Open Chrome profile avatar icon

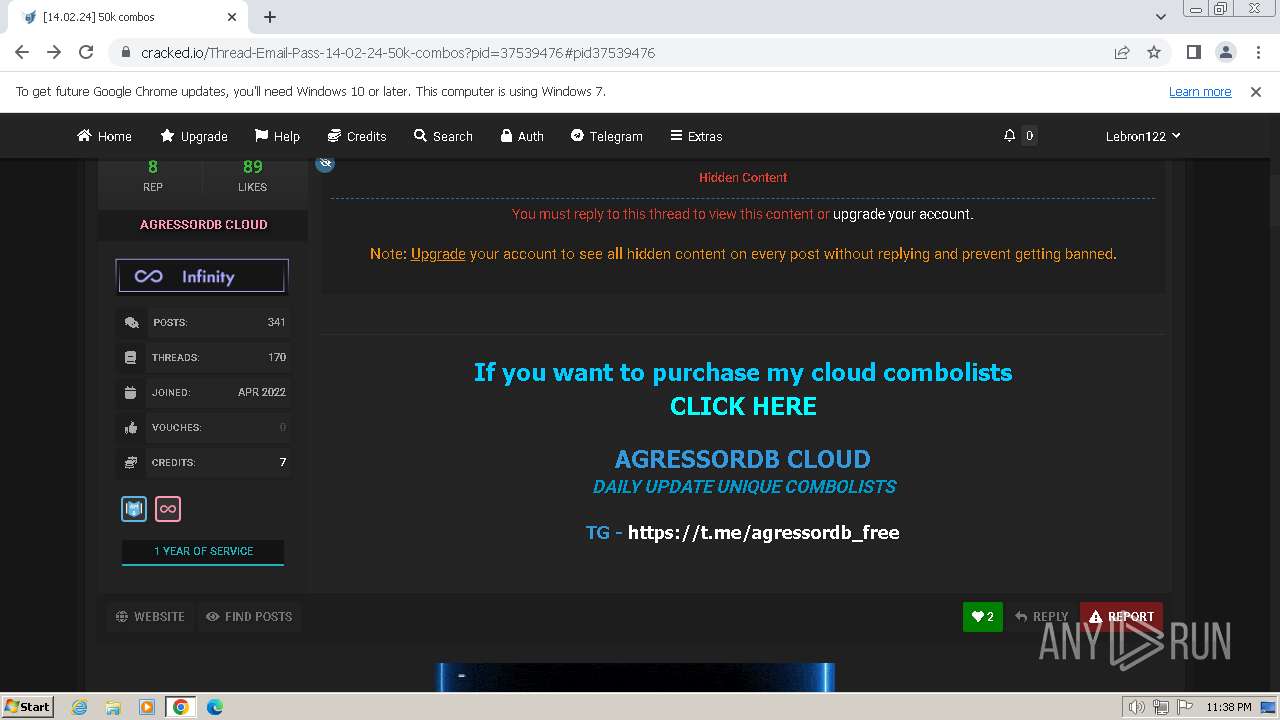click(x=1225, y=52)
